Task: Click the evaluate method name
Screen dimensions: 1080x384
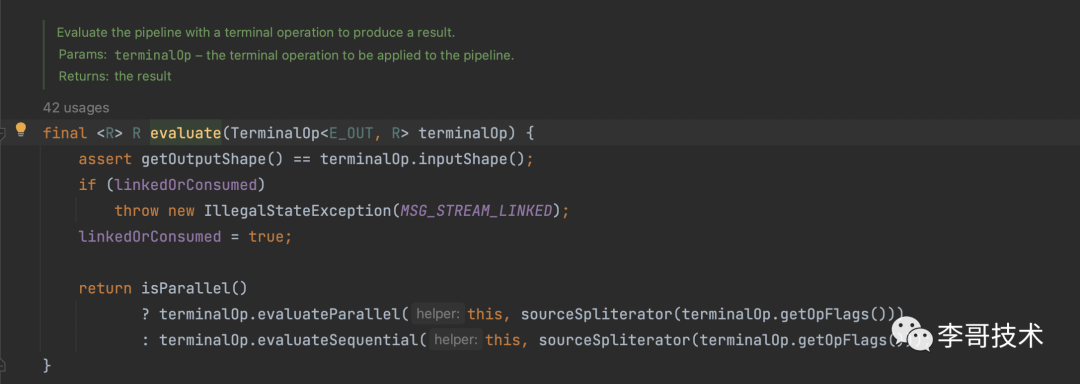Action: [x=186, y=134]
